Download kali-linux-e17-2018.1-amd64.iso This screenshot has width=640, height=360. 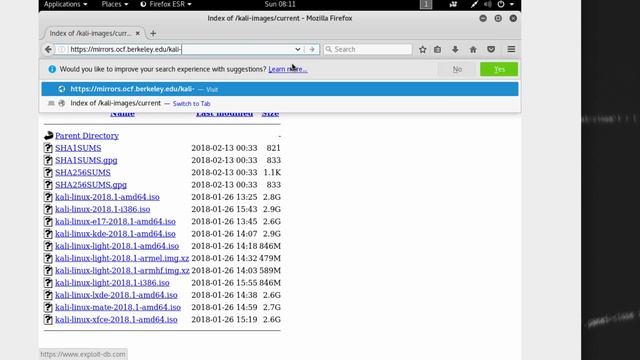(x=116, y=221)
